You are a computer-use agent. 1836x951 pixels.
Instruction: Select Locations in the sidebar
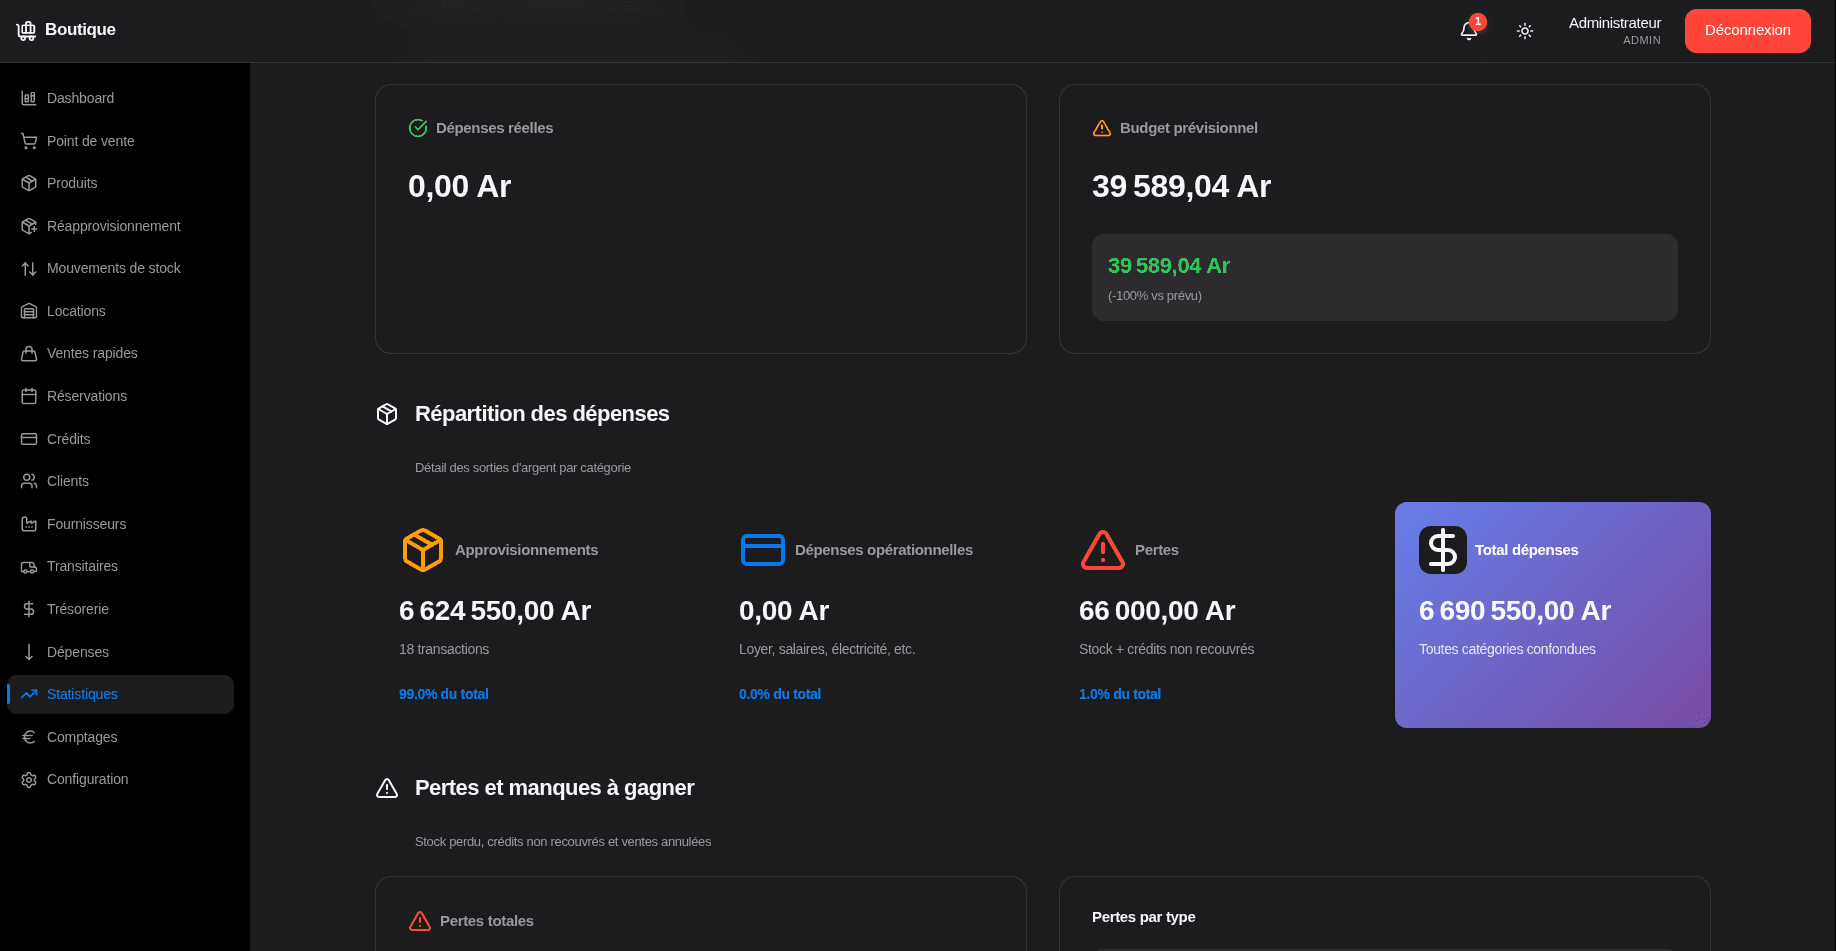coord(121,311)
